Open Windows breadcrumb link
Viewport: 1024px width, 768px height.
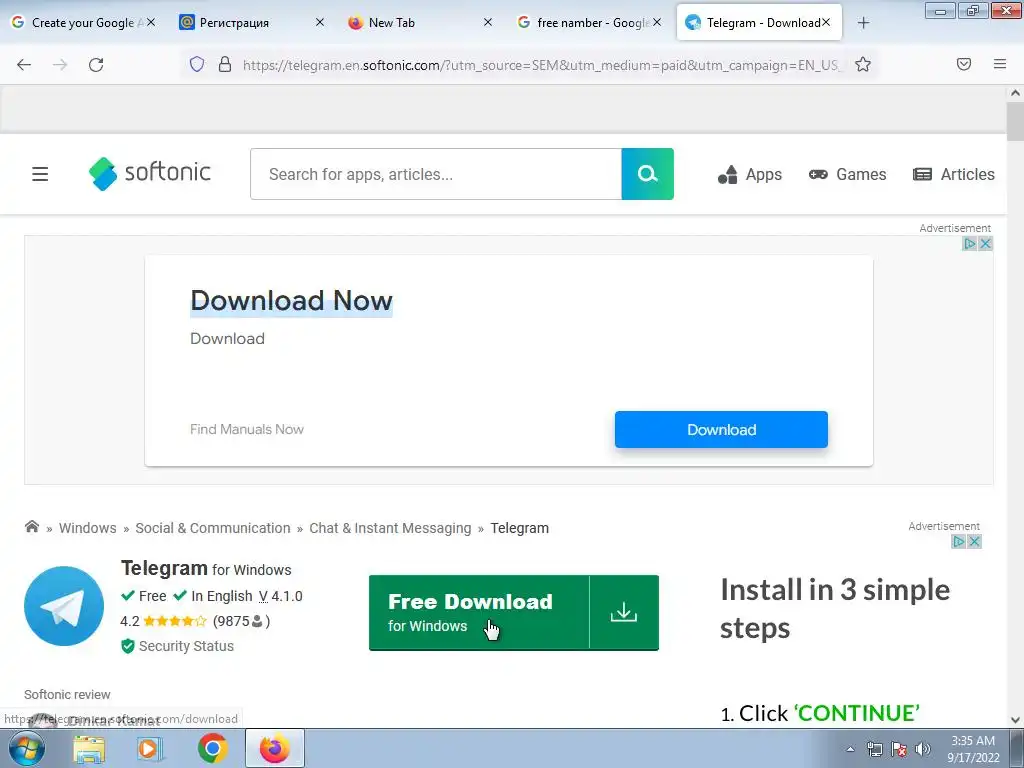click(88, 528)
